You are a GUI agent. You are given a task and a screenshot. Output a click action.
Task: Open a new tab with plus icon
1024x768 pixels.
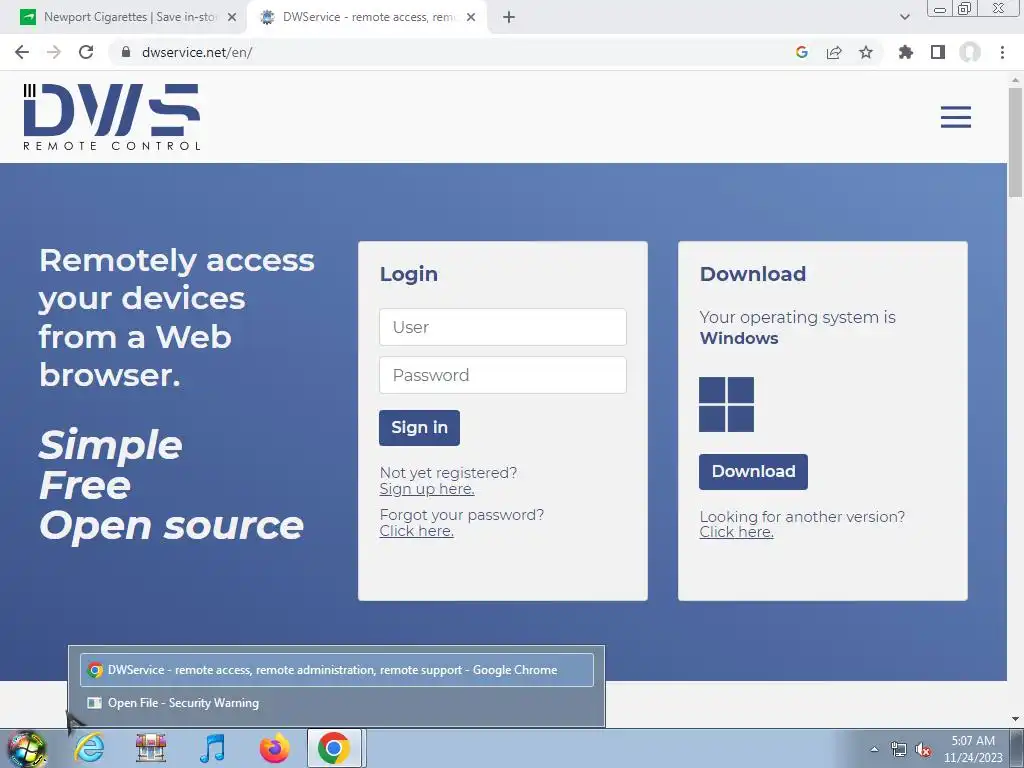click(x=509, y=17)
